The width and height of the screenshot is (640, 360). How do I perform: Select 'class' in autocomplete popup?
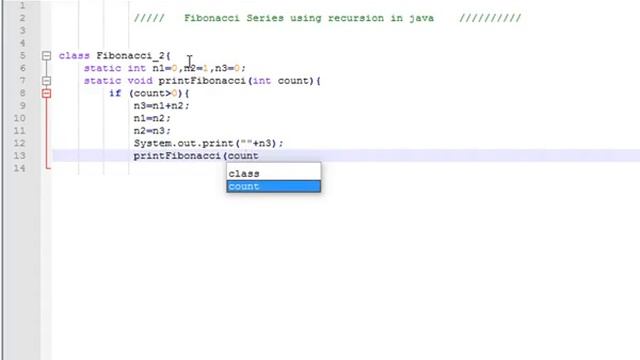[273, 173]
